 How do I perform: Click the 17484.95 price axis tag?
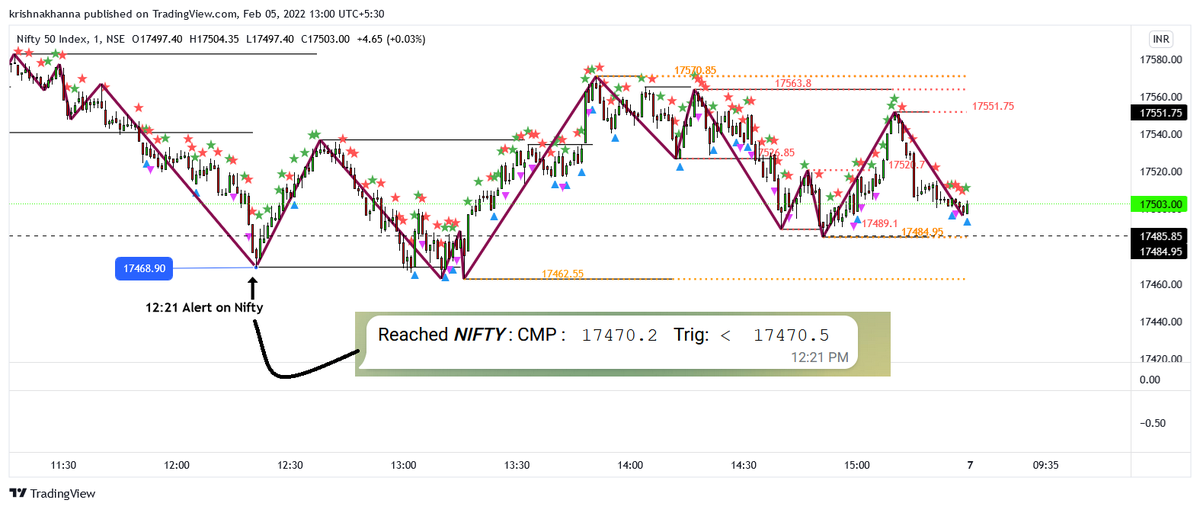click(x=1160, y=250)
